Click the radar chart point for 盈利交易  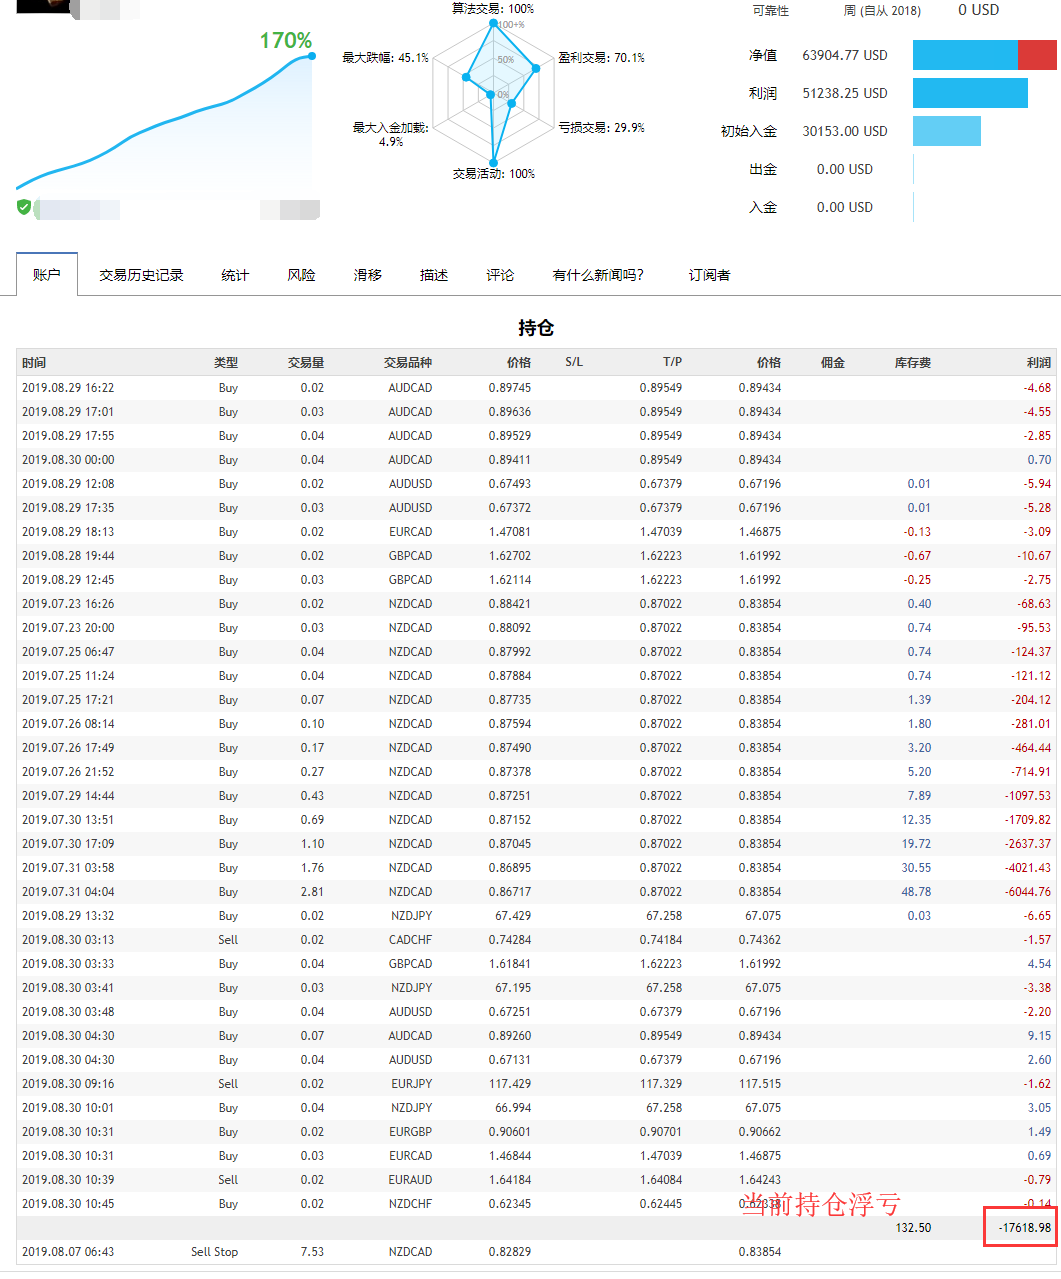click(x=536, y=69)
